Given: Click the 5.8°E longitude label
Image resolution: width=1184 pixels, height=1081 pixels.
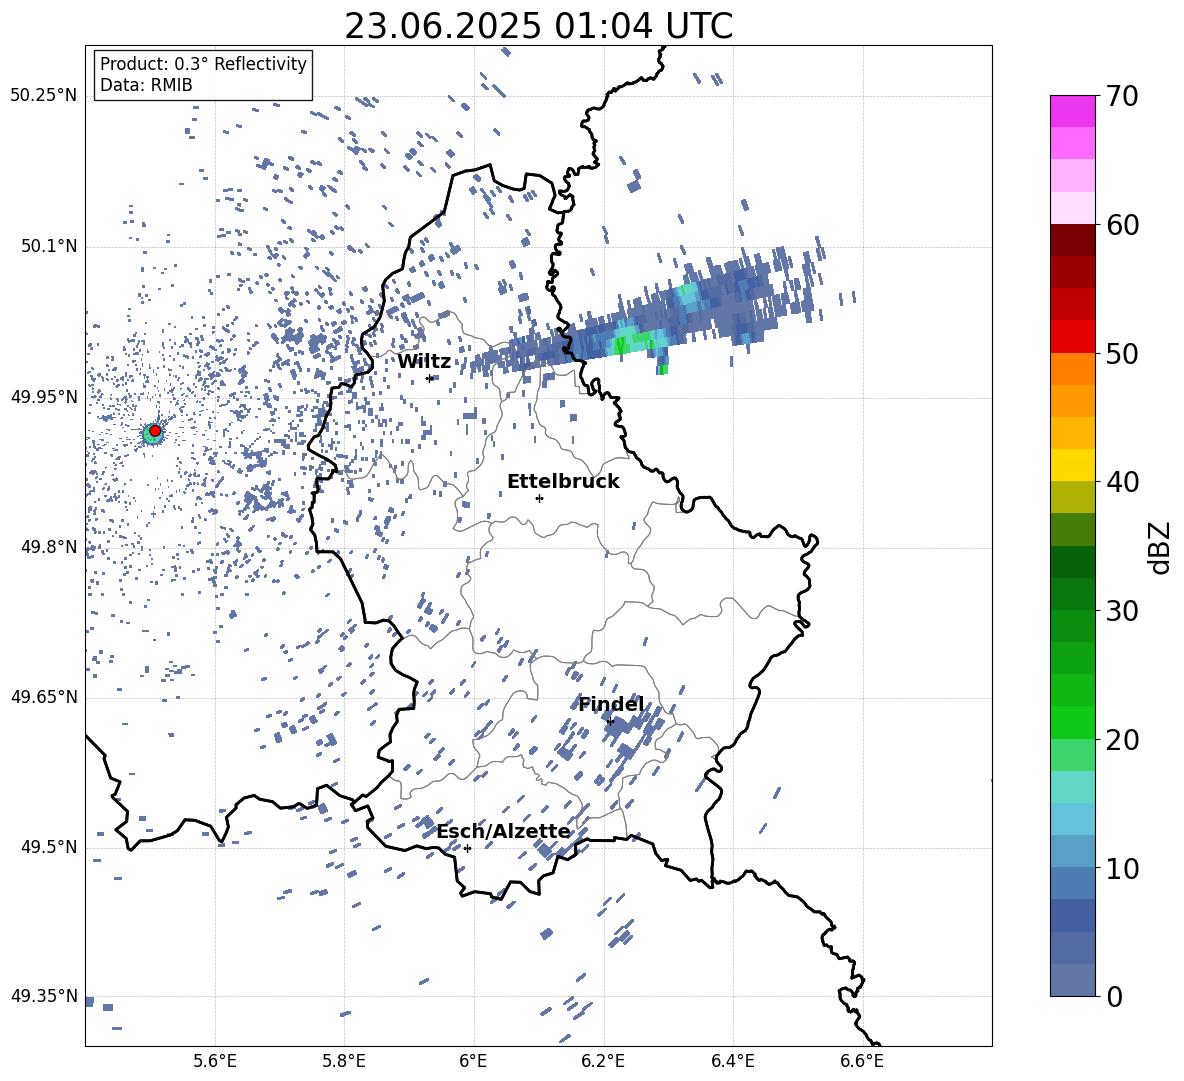Looking at the screenshot, I should (344, 1061).
